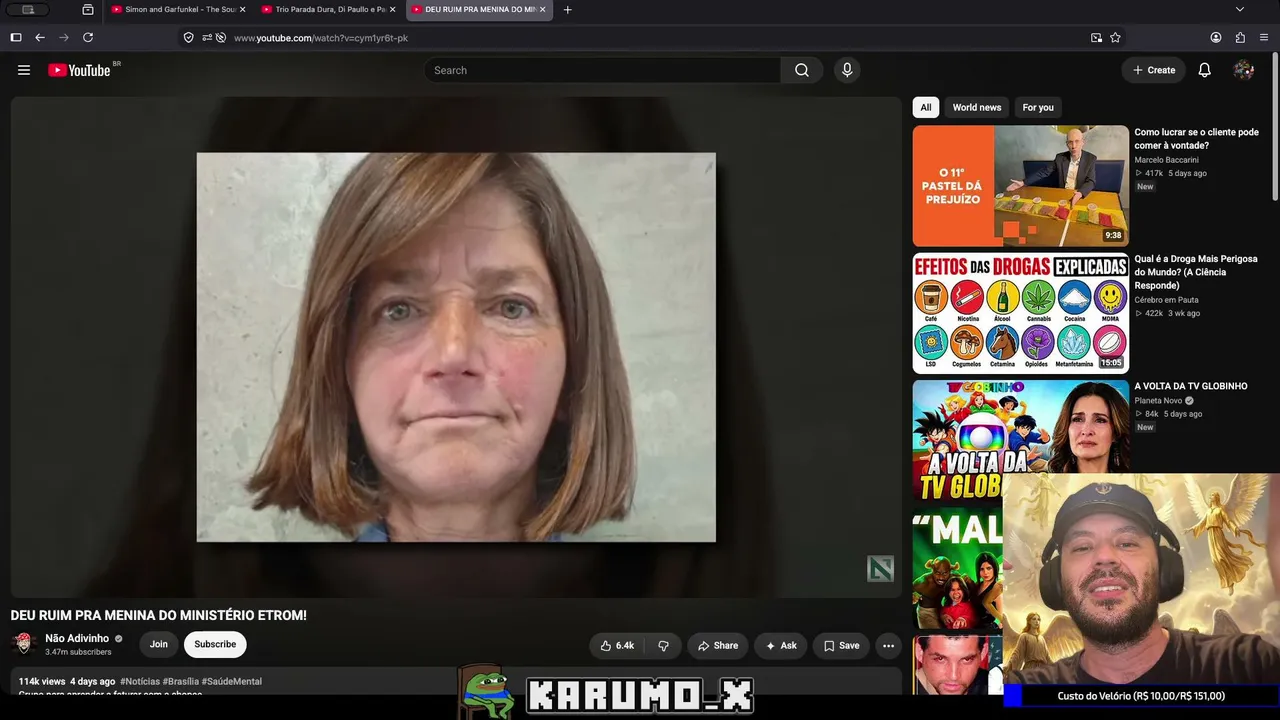Image resolution: width=1280 pixels, height=720 pixels.
Task: Open the browser profile account icon
Action: coord(1216,37)
